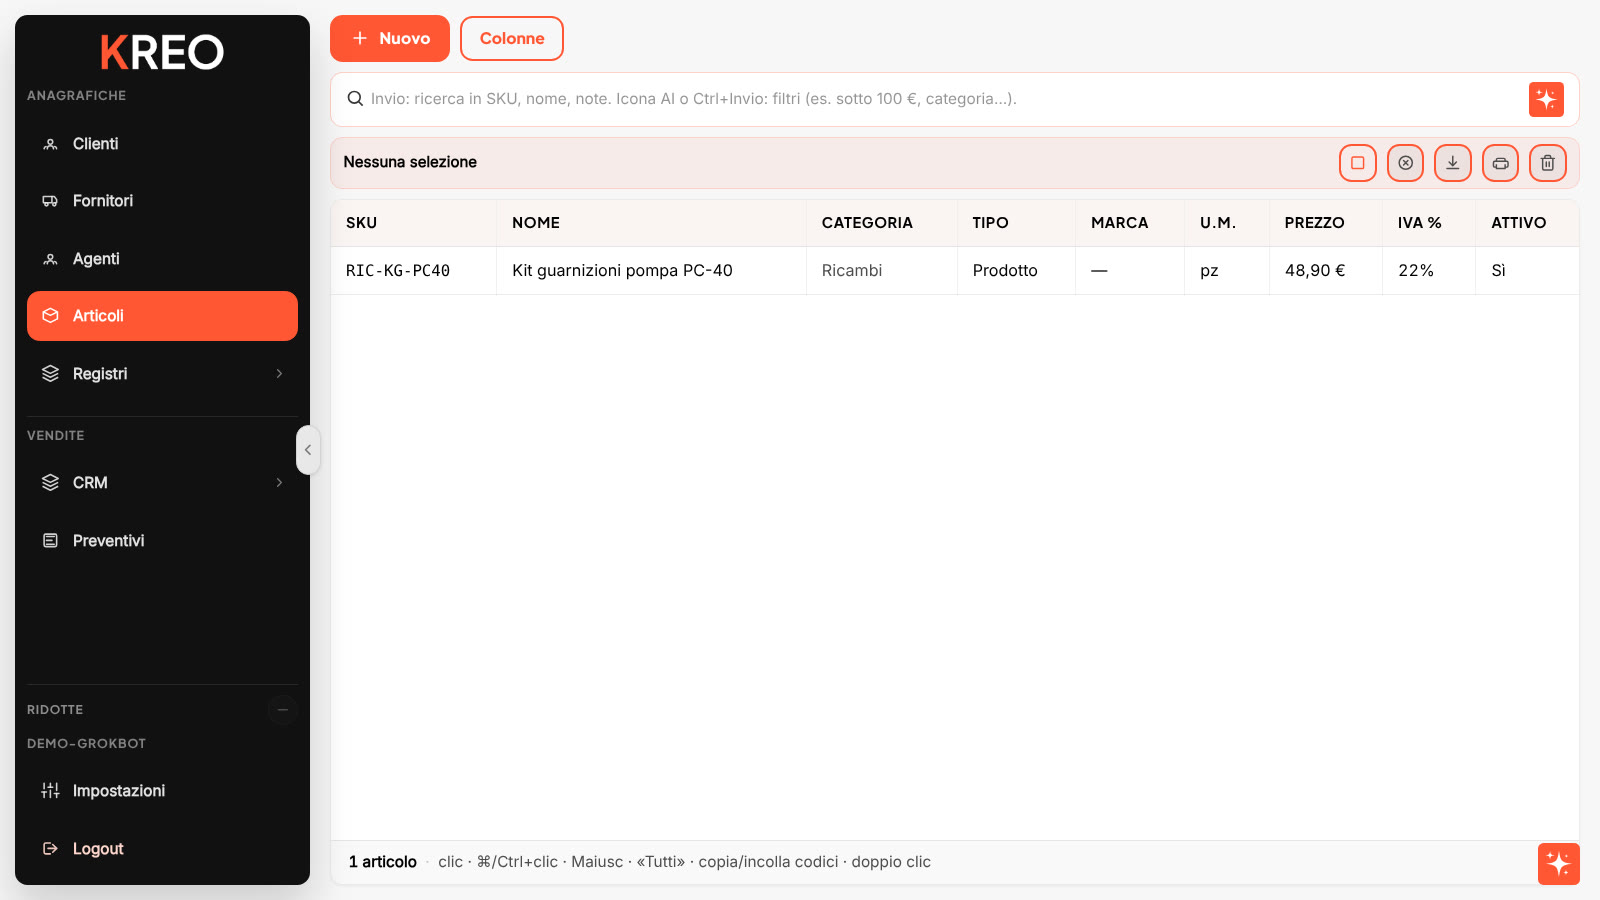Collapse the sidebar with the arrow handle
The height and width of the screenshot is (900, 1600).
[x=308, y=450]
